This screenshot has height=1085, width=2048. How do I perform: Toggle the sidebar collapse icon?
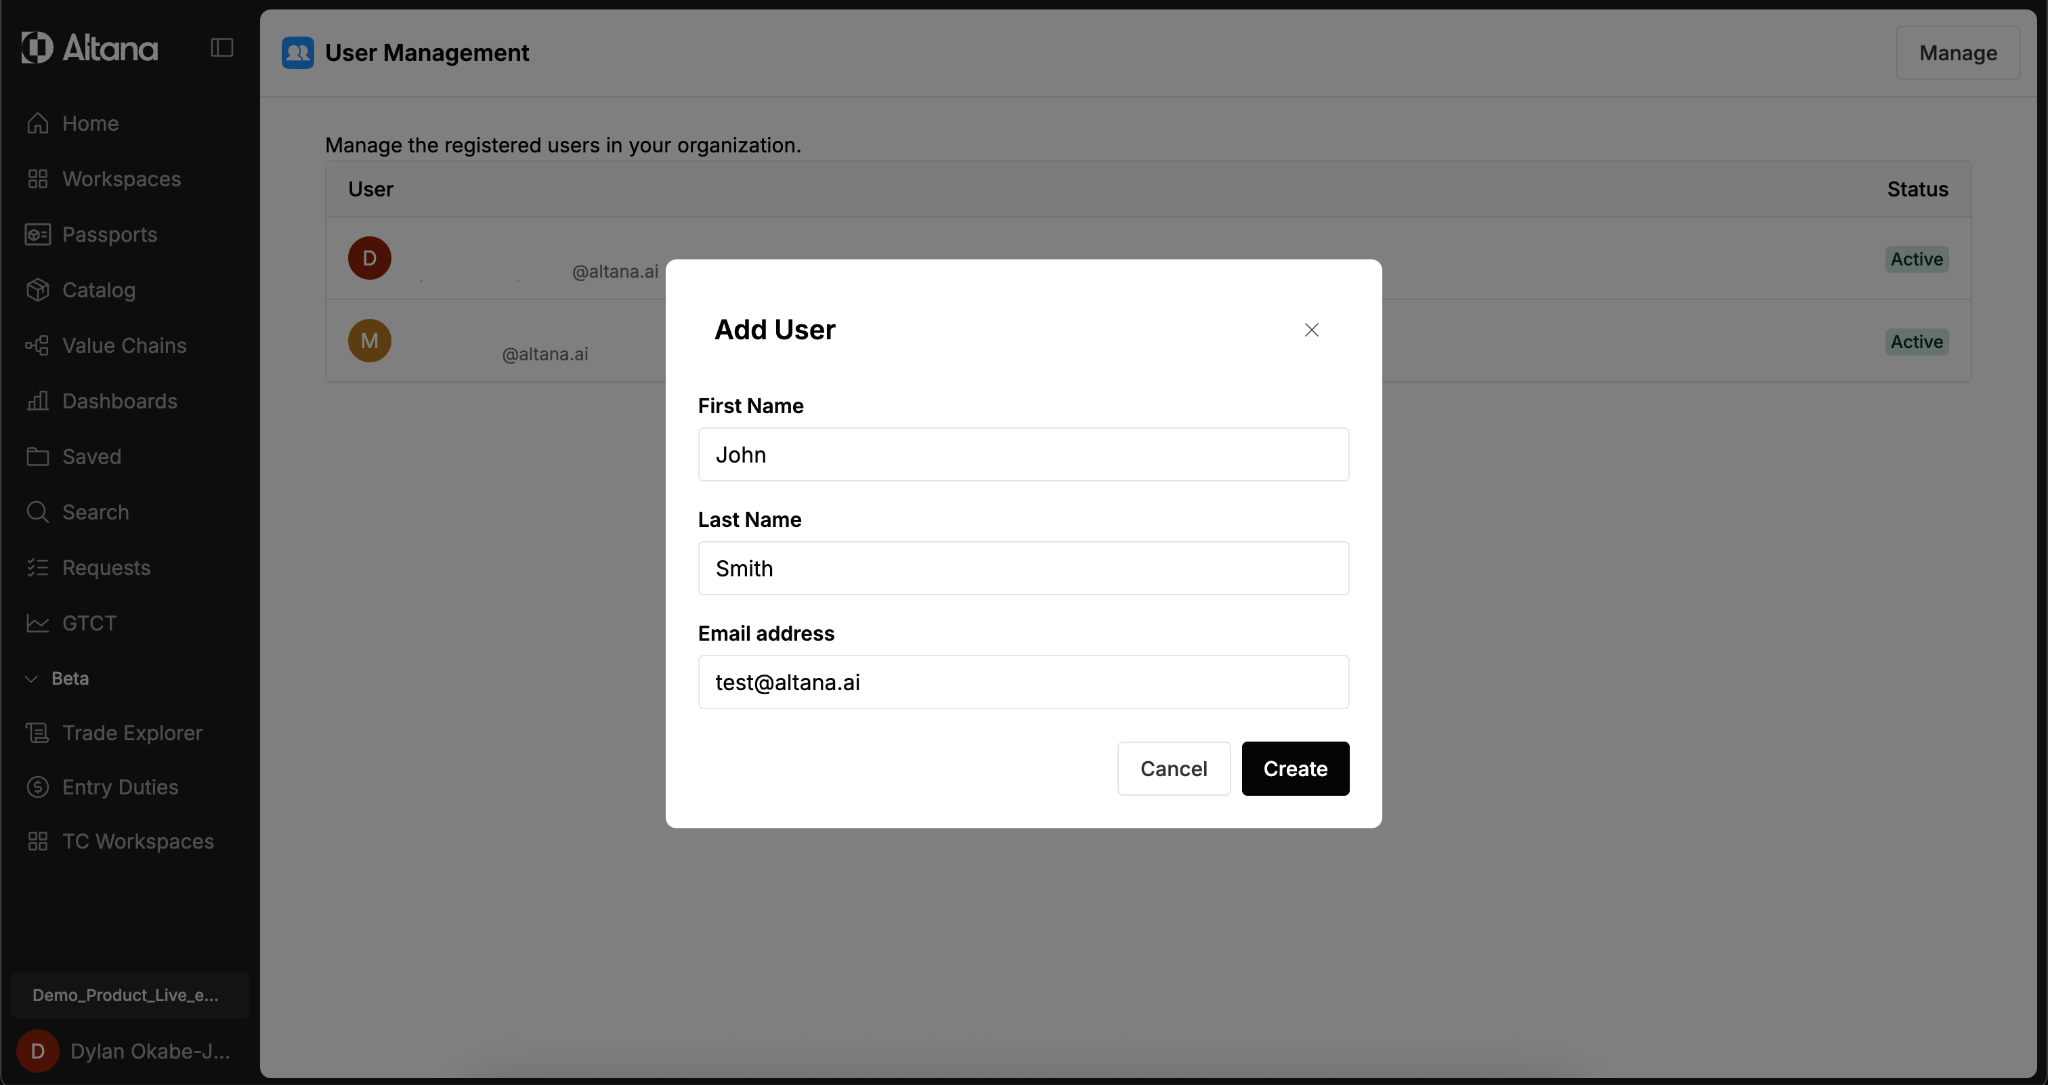coord(222,48)
